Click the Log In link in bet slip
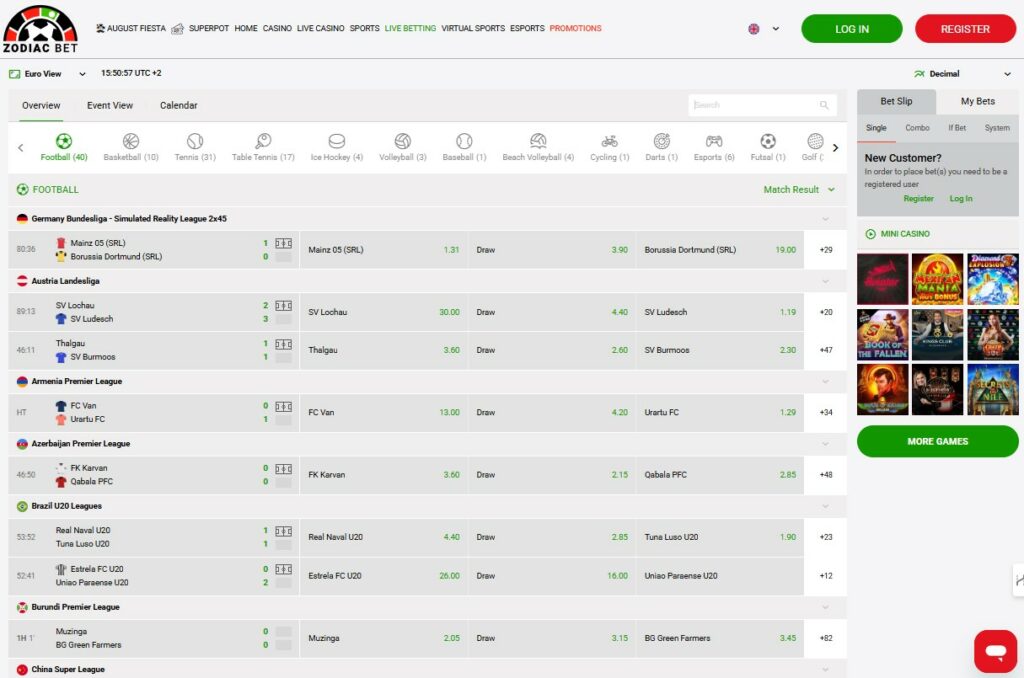Screen dimensions: 1024x678 [961, 199]
